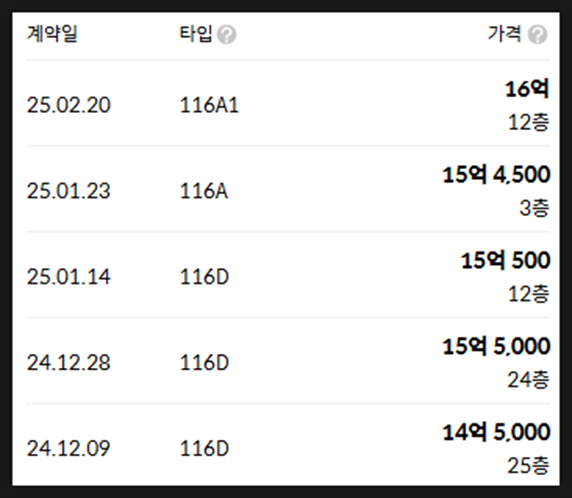This screenshot has width=572, height=498.
Task: Open the 24.12.28 transaction row
Action: pyautogui.click(x=288, y=361)
